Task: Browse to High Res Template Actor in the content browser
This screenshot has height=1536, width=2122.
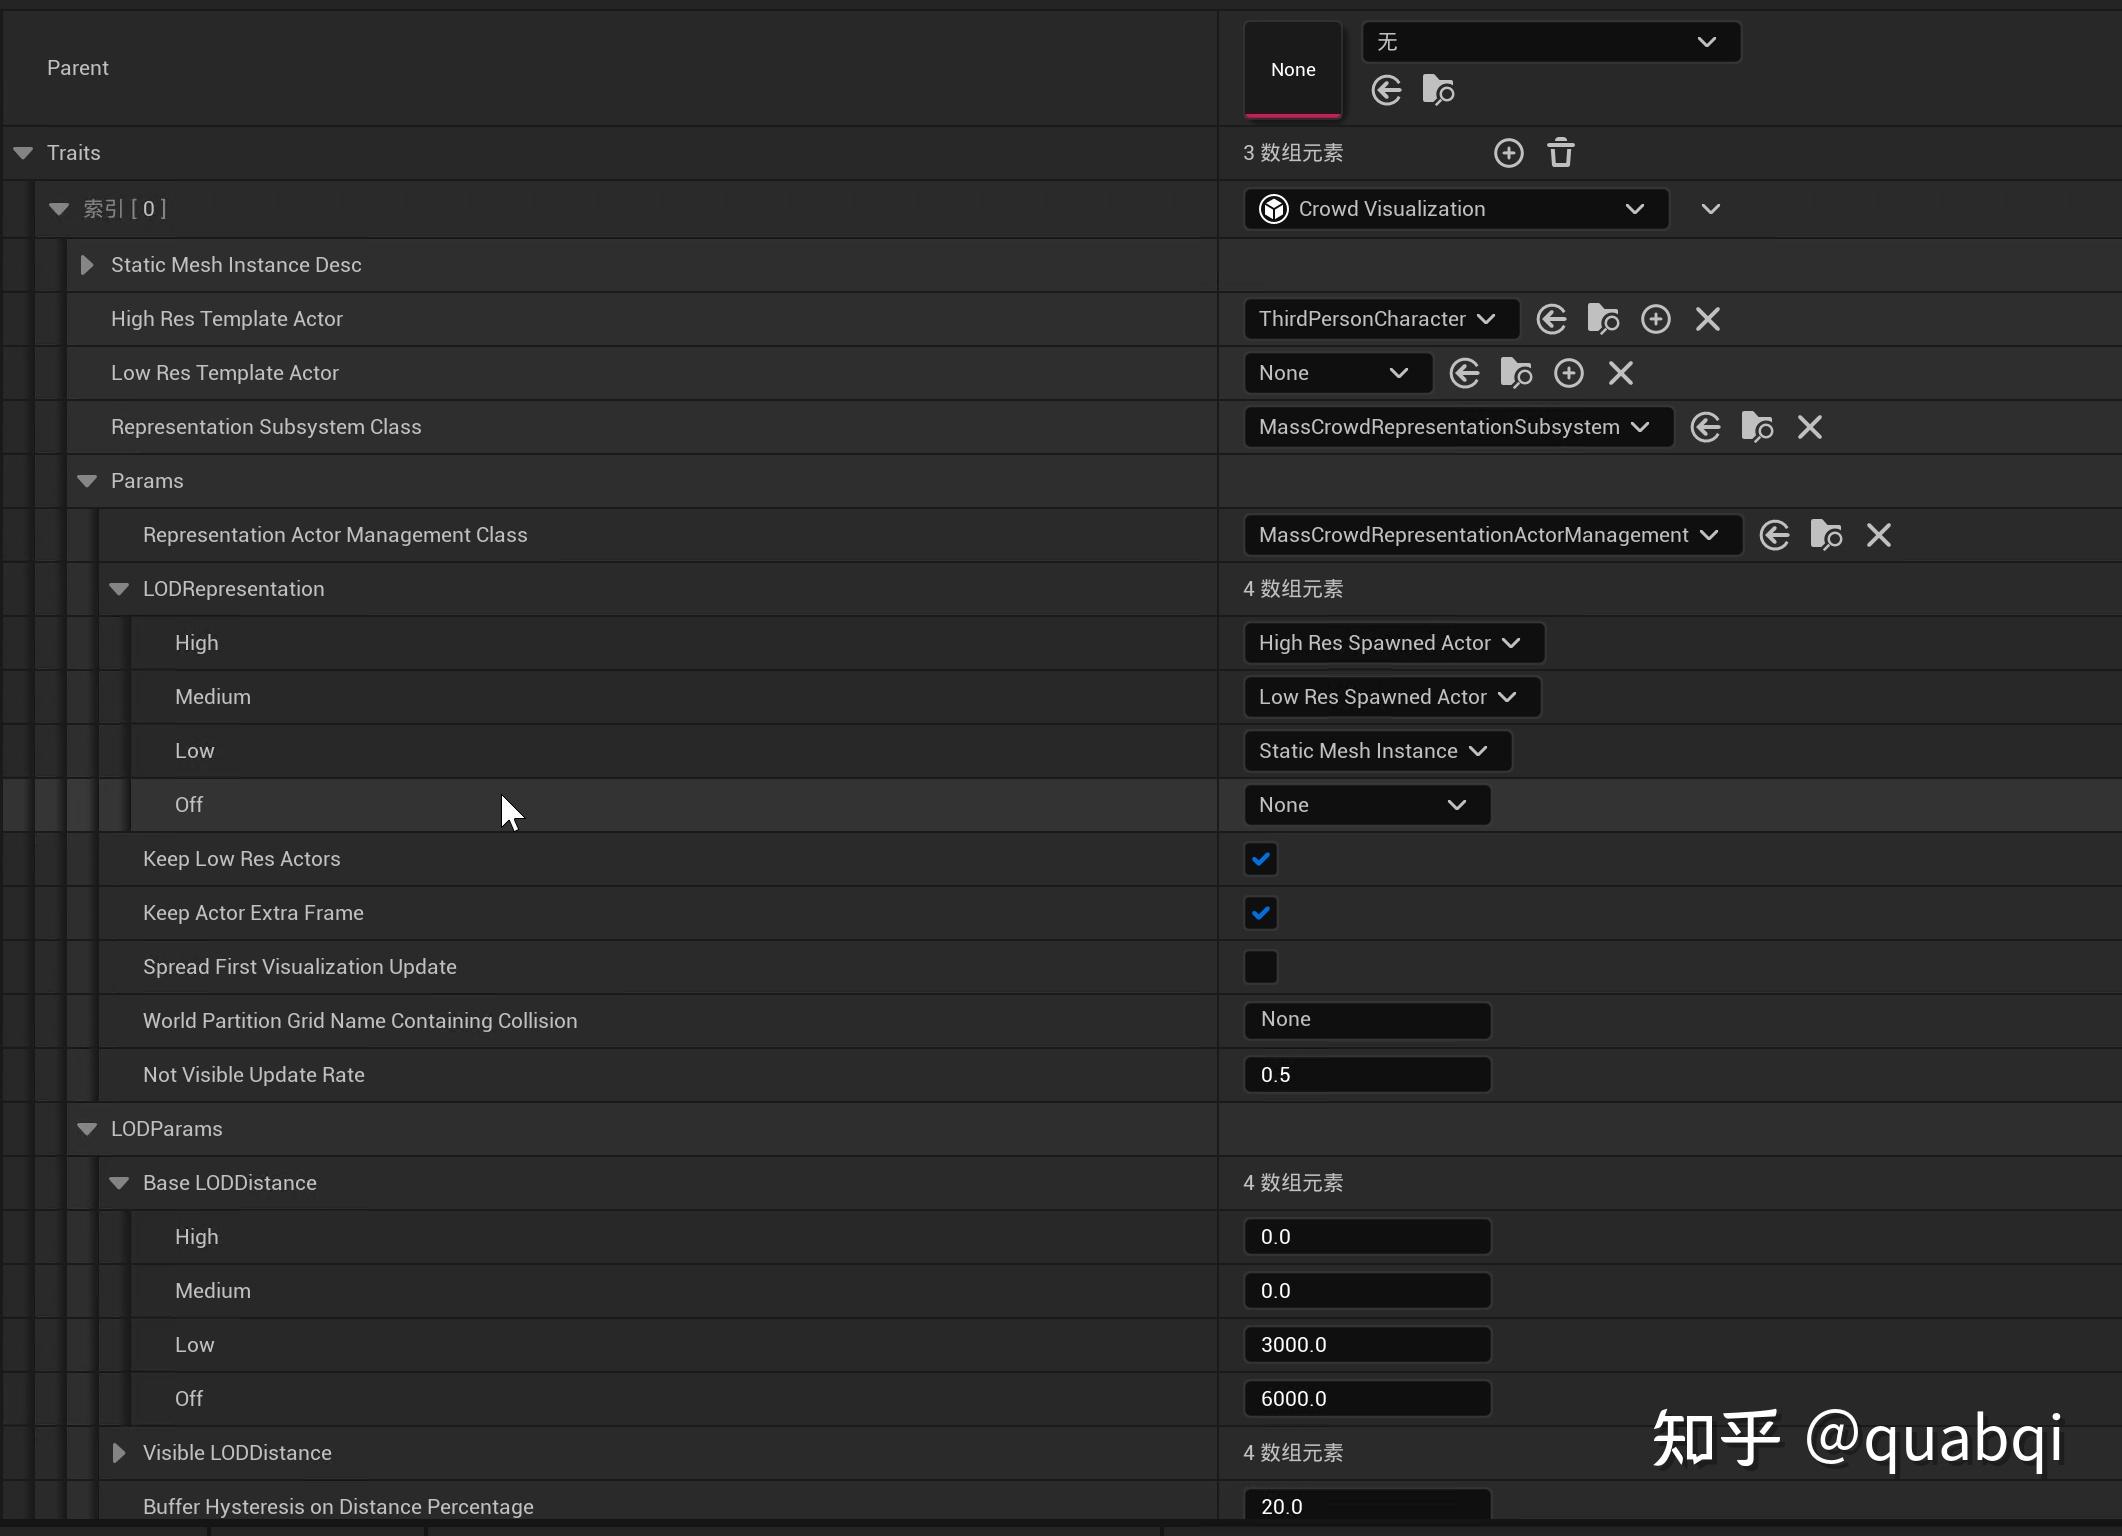Action: (1603, 319)
